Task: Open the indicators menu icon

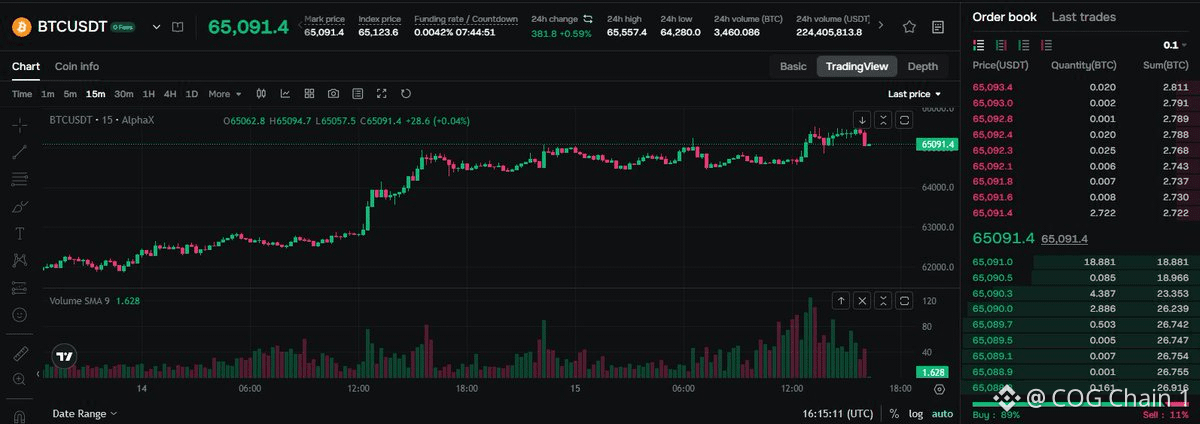Action: pos(285,94)
